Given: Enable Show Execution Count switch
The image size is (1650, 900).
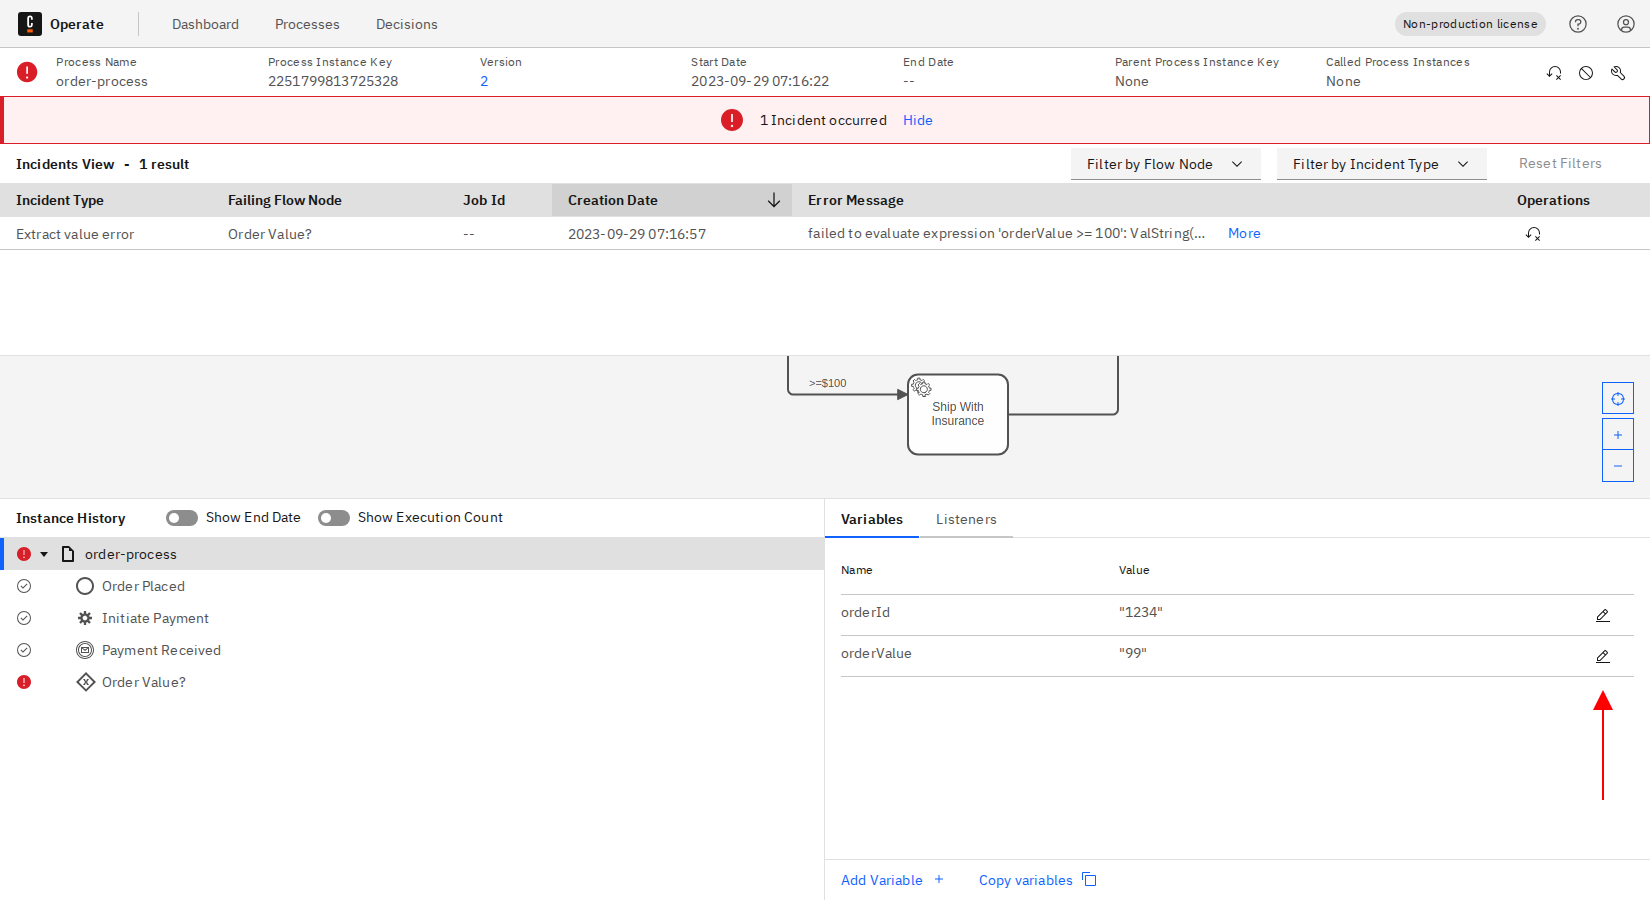Looking at the screenshot, I should 334,518.
